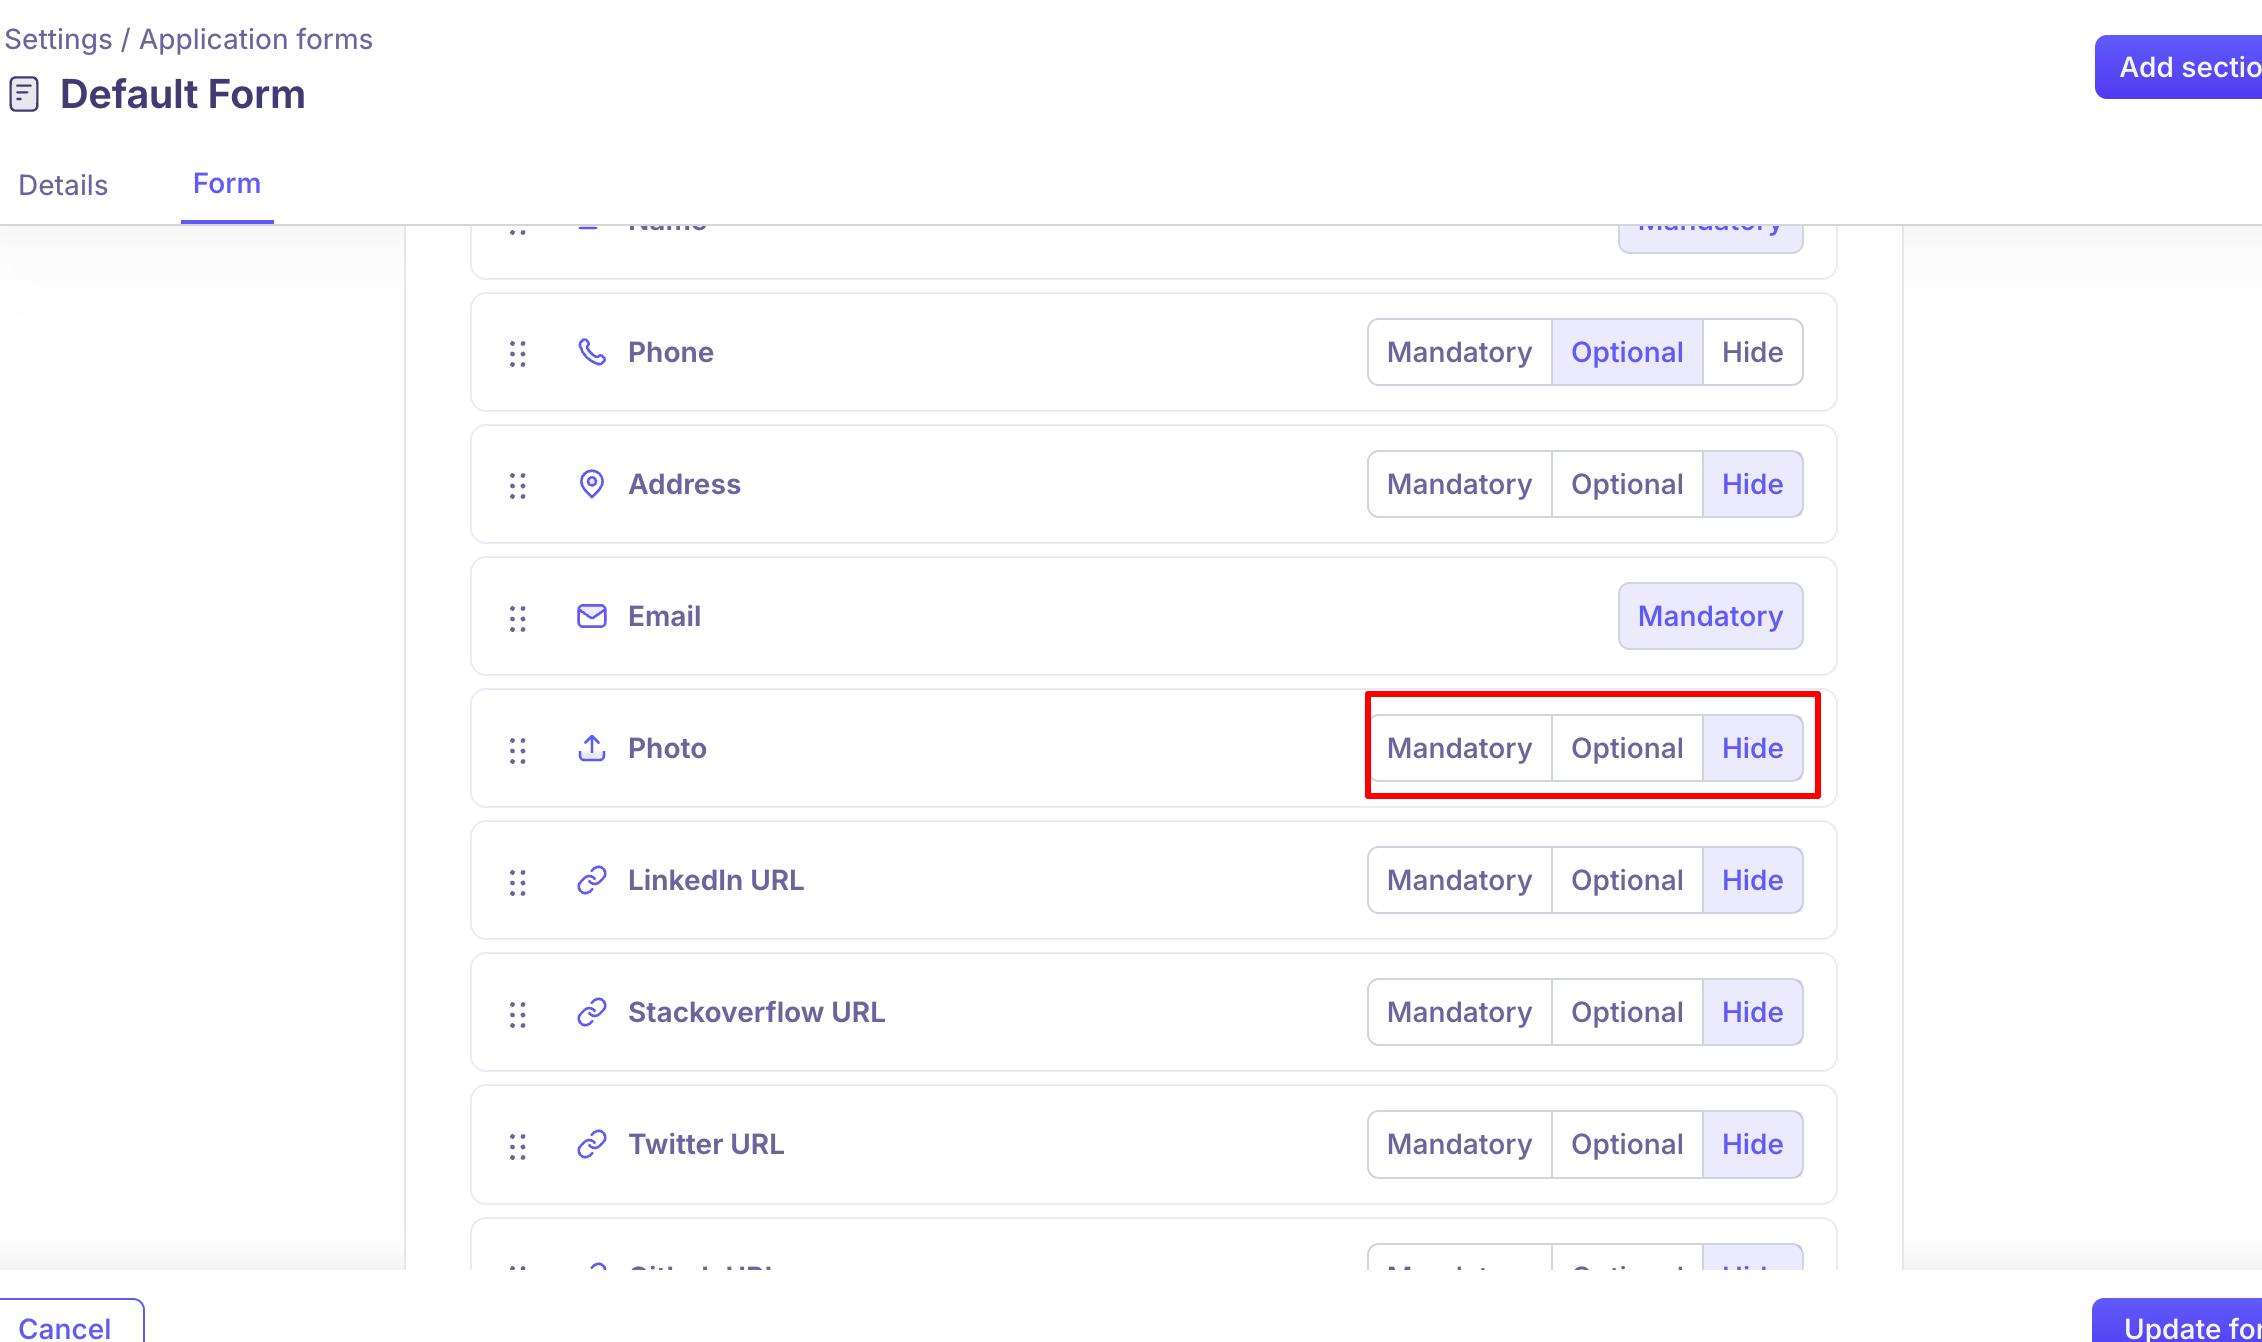
Task: Make Address field Mandatory
Action: point(1459,484)
